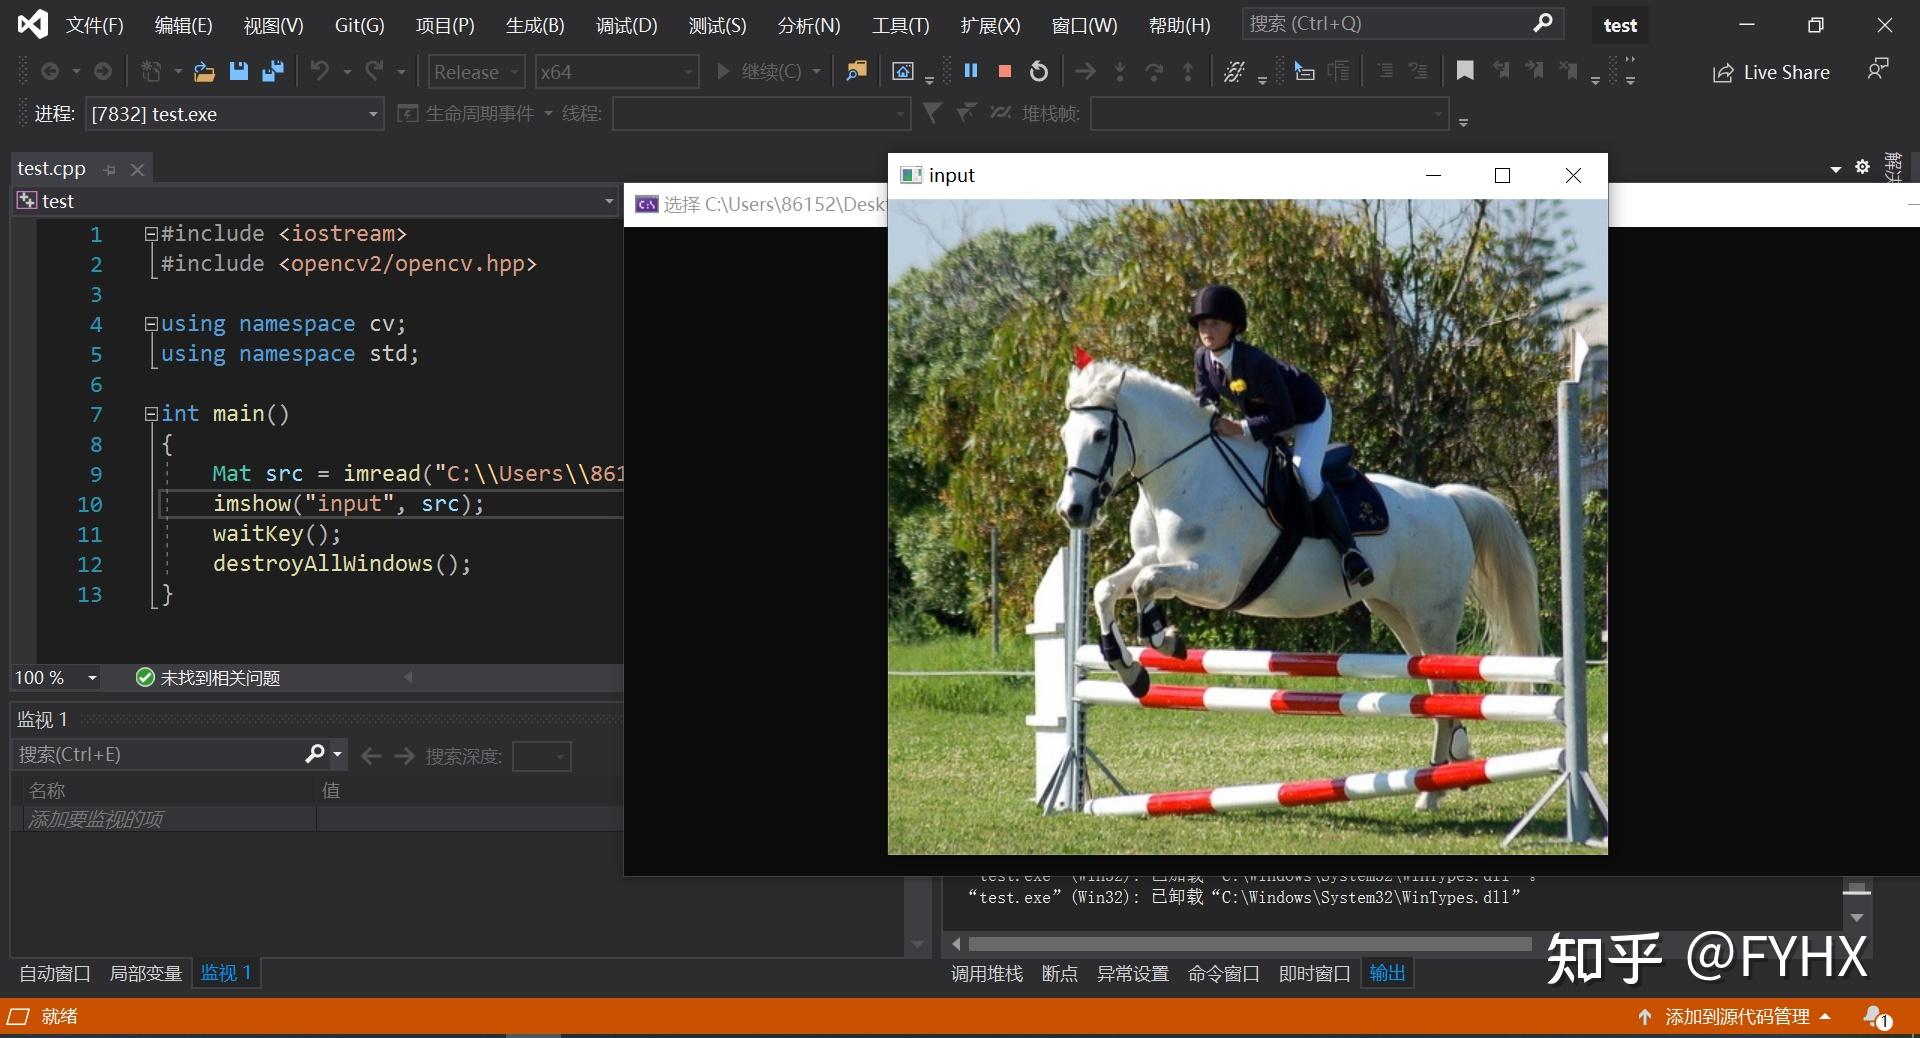The width and height of the screenshot is (1920, 1038).
Task: Open the 异常设置 tab
Action: pyautogui.click(x=1133, y=973)
